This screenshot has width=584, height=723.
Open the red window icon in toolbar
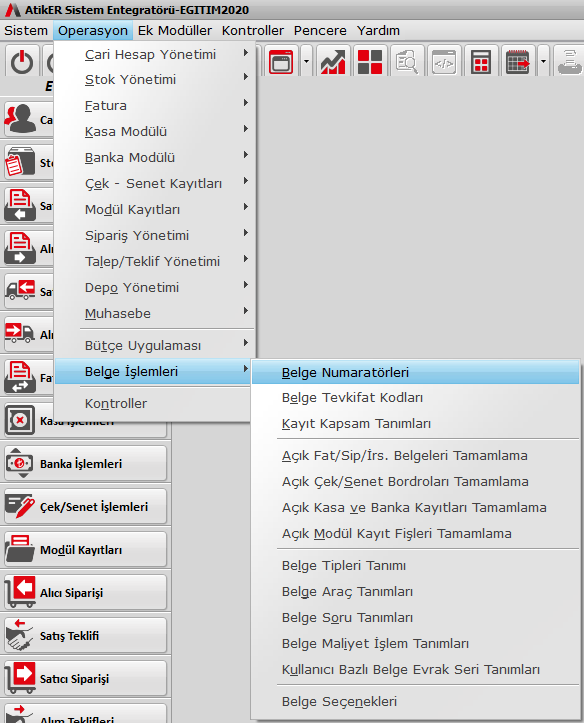coord(281,61)
